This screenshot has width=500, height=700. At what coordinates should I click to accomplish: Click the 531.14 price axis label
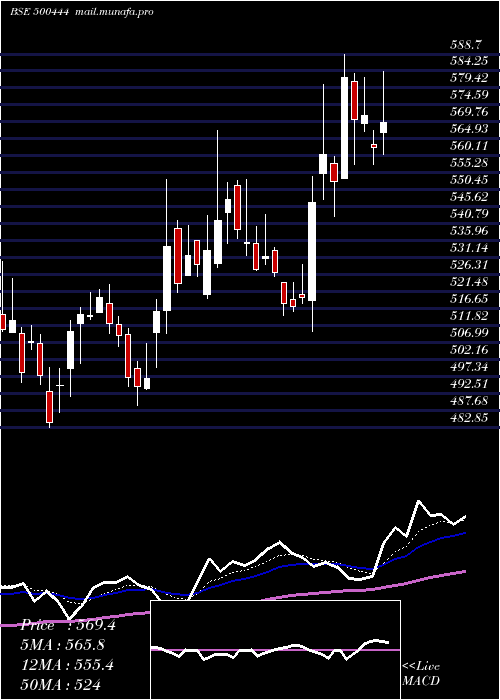[469, 248]
